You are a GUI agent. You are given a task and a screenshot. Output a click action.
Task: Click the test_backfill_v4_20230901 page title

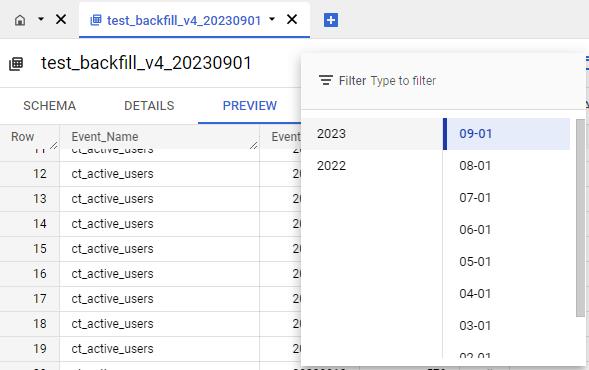pyautogui.click(x=146, y=63)
